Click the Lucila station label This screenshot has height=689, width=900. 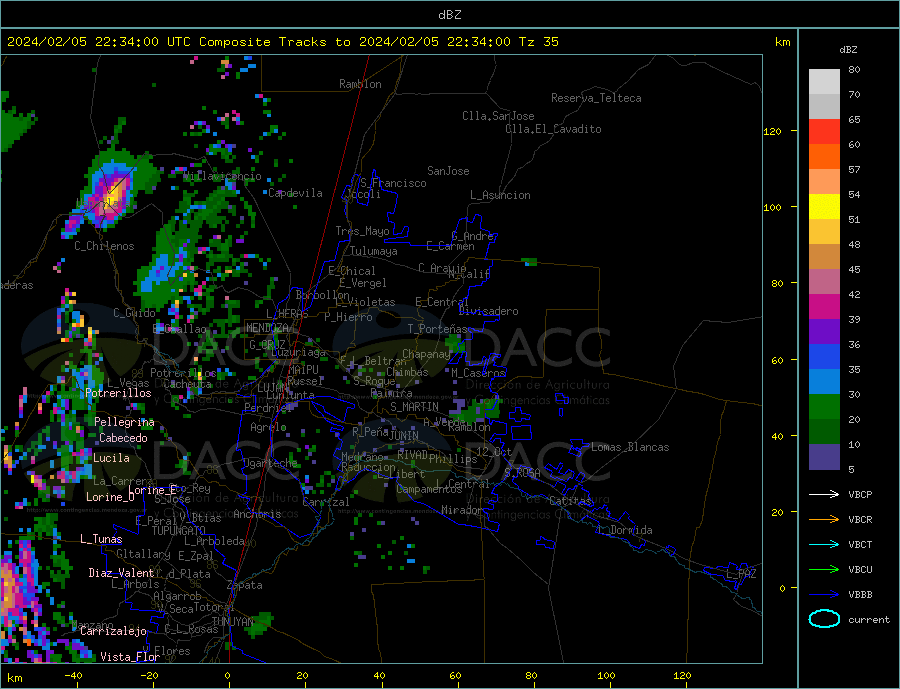click(x=111, y=458)
